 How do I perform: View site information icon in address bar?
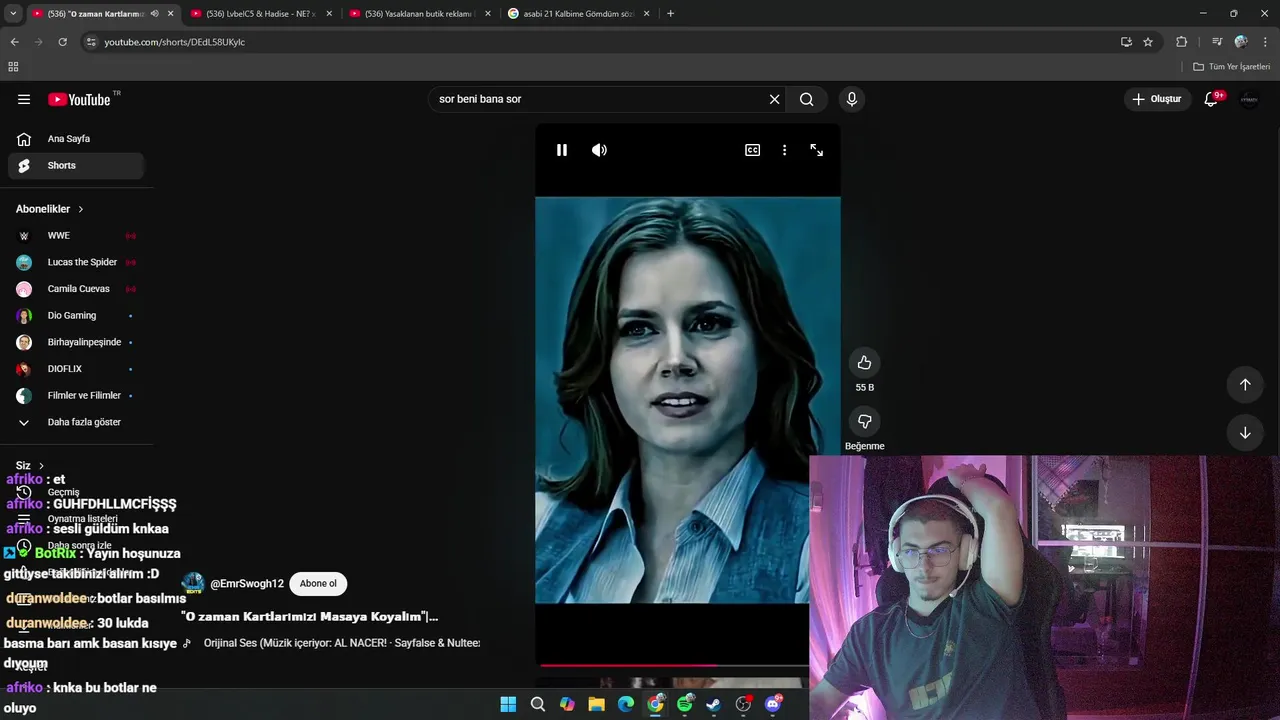[x=91, y=42]
